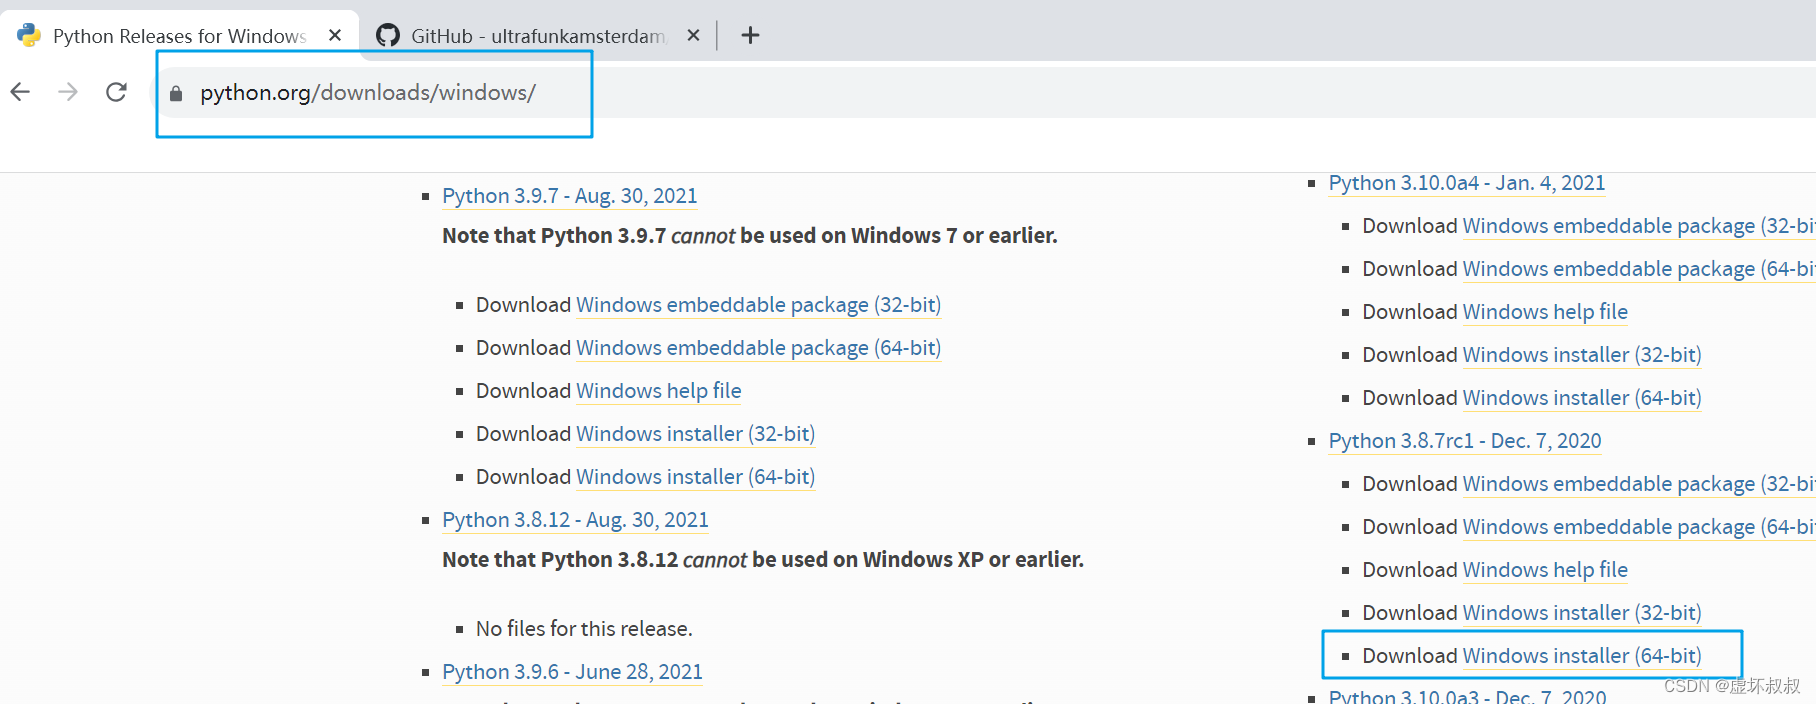Image resolution: width=1816 pixels, height=704 pixels.
Task: Download Python 3.8.7rc1 embeddable package (64-bit)
Action: (x=1638, y=527)
